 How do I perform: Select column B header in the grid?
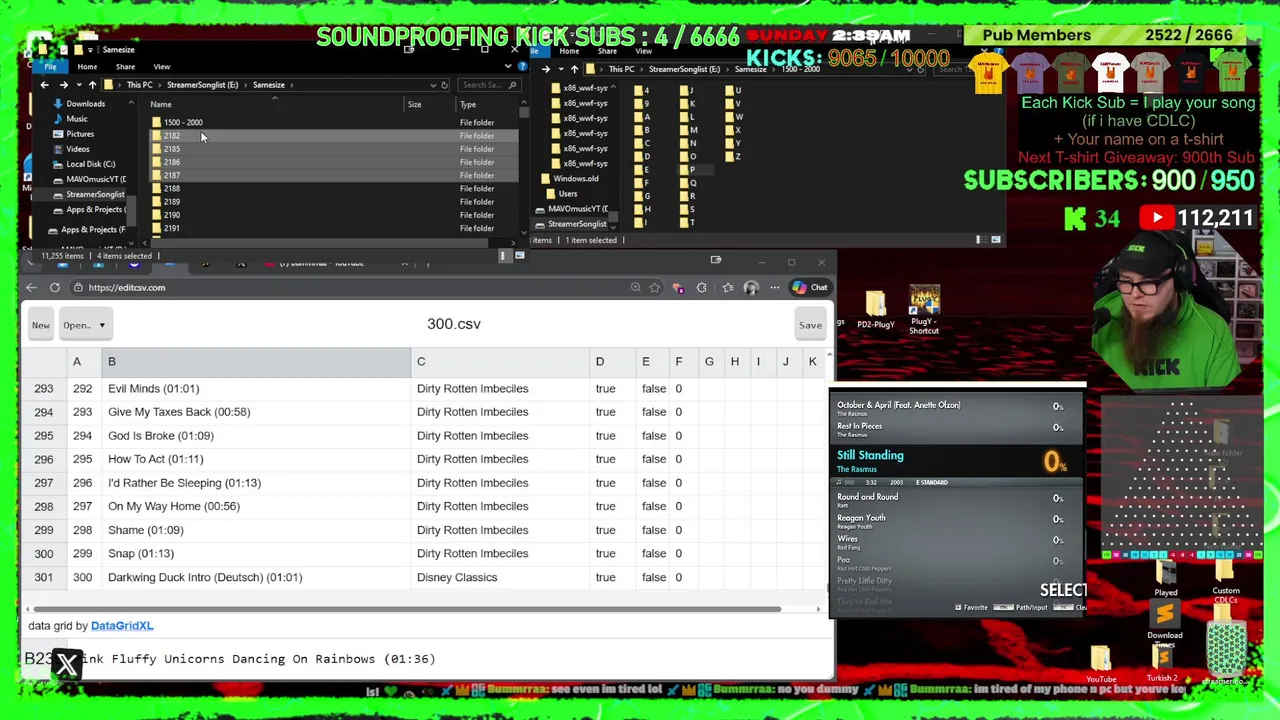(x=256, y=362)
